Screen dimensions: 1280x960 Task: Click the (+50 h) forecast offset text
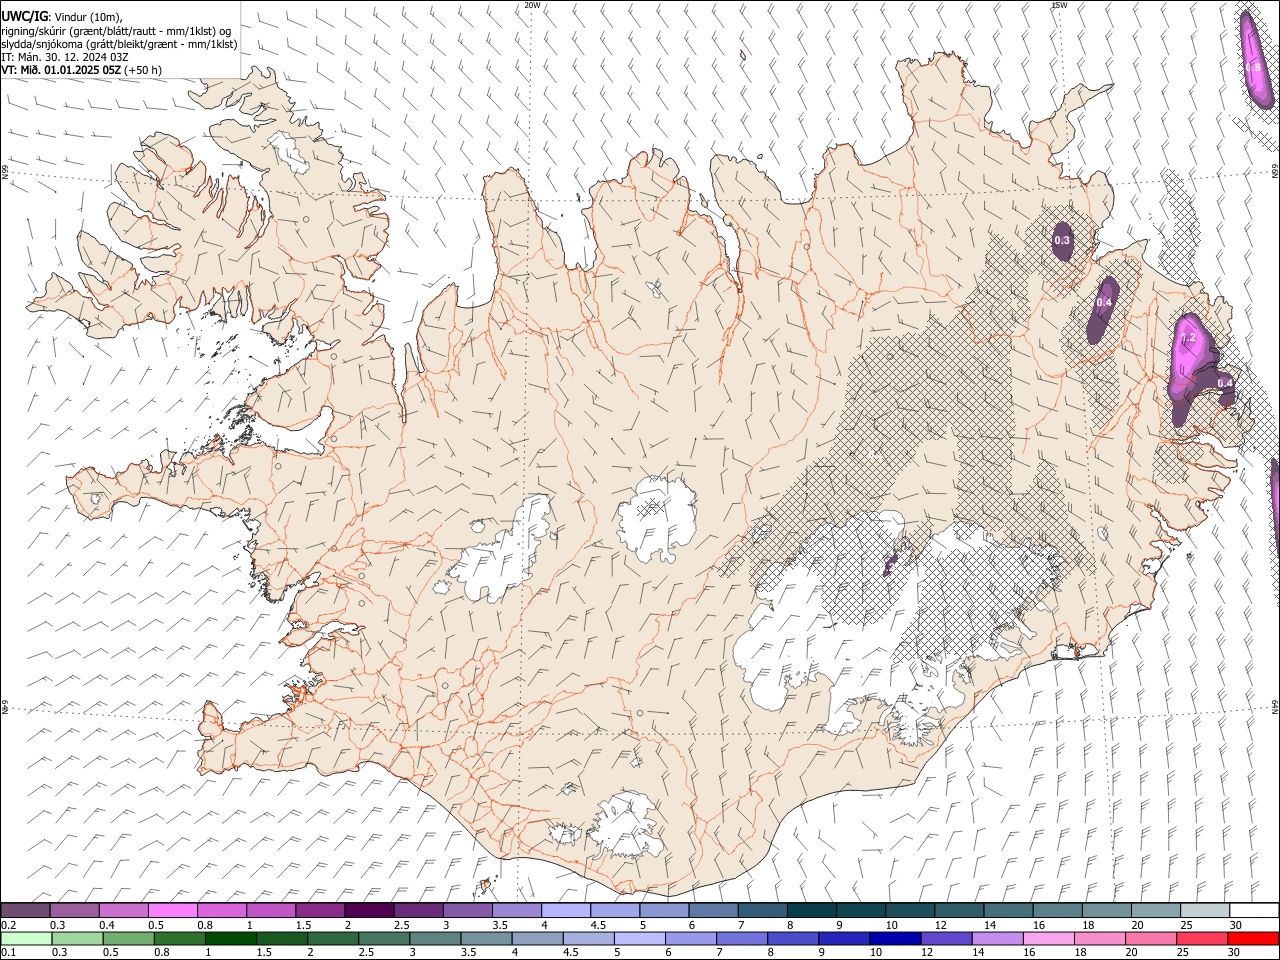pyautogui.click(x=144, y=70)
